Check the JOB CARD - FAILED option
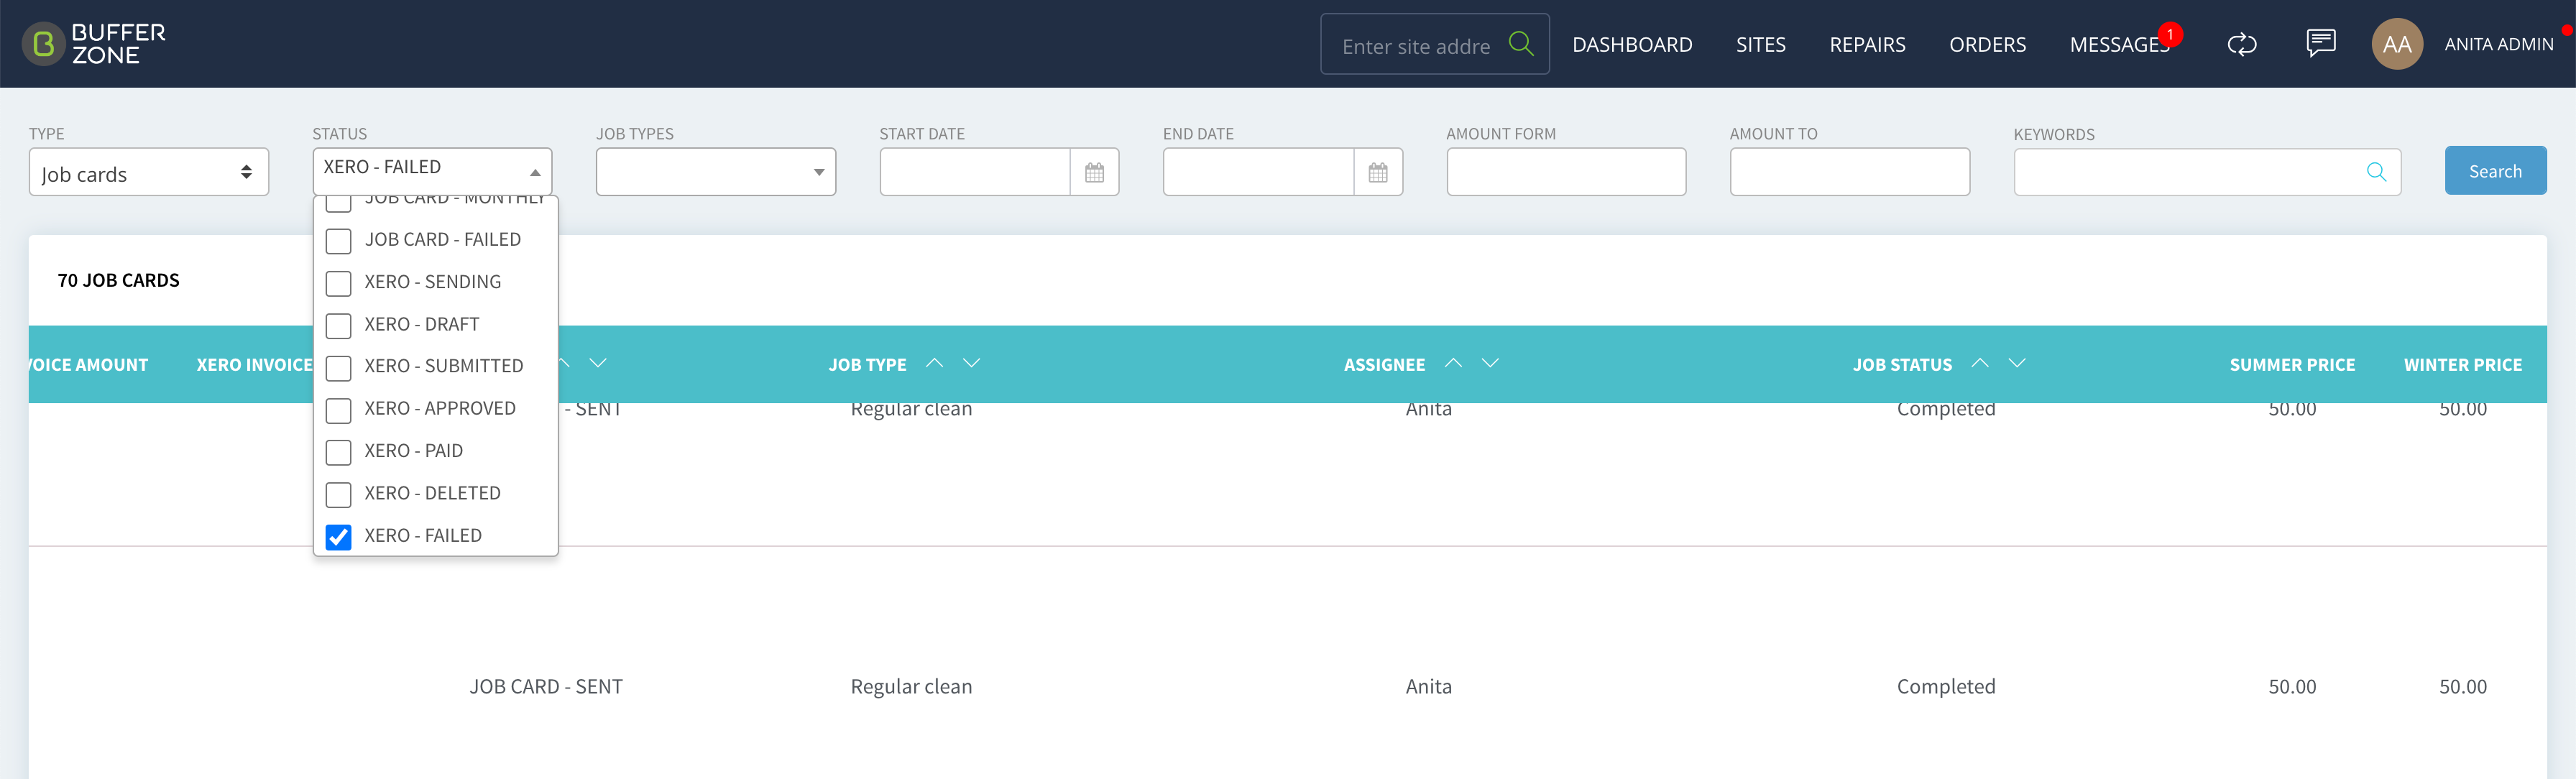 tap(338, 241)
